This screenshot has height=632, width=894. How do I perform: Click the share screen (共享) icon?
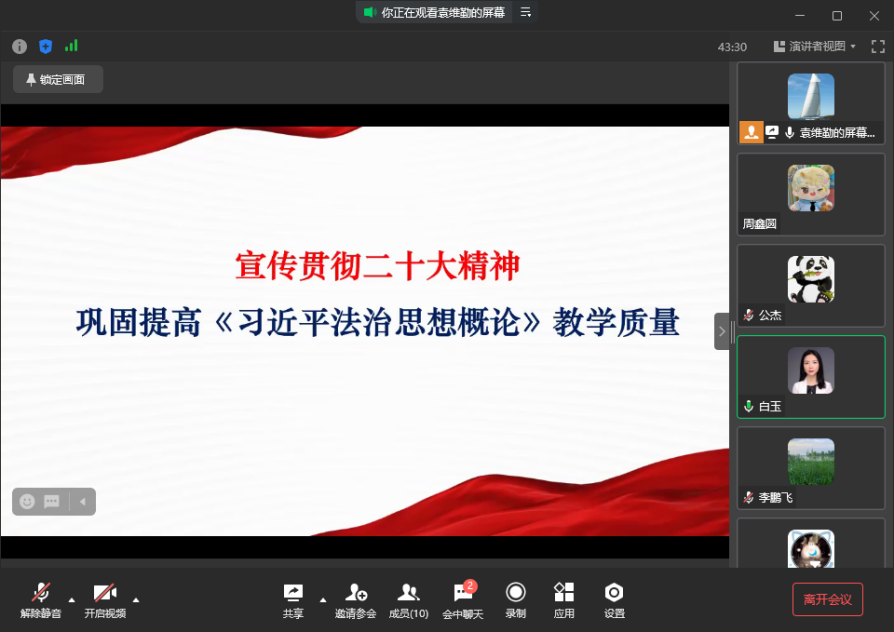tap(293, 599)
